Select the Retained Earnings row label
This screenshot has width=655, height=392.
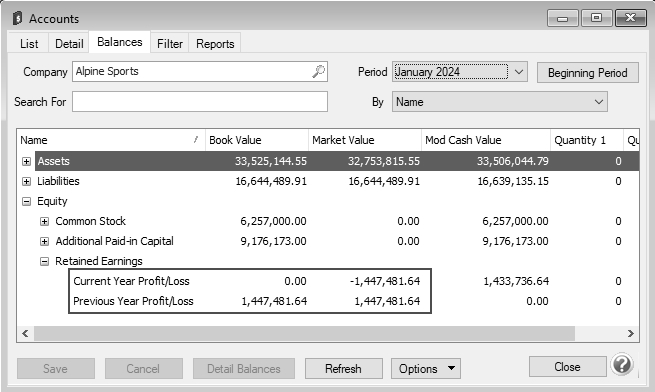point(99,261)
